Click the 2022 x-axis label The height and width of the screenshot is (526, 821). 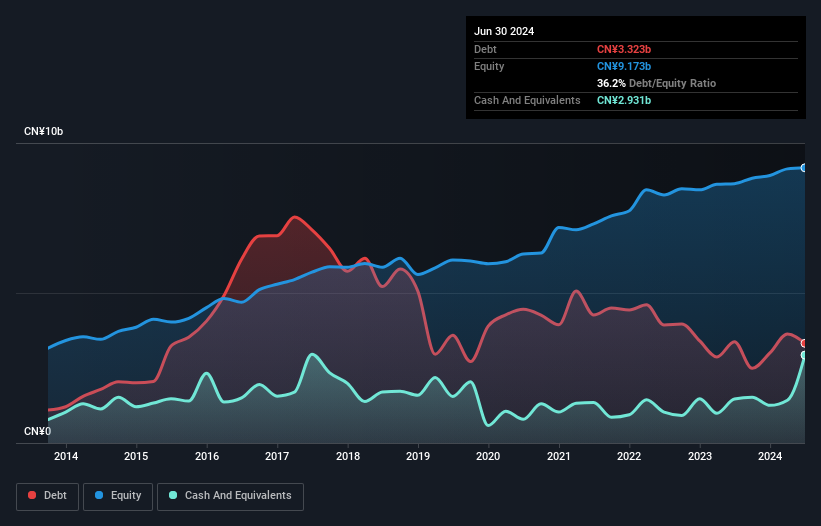[629, 456]
